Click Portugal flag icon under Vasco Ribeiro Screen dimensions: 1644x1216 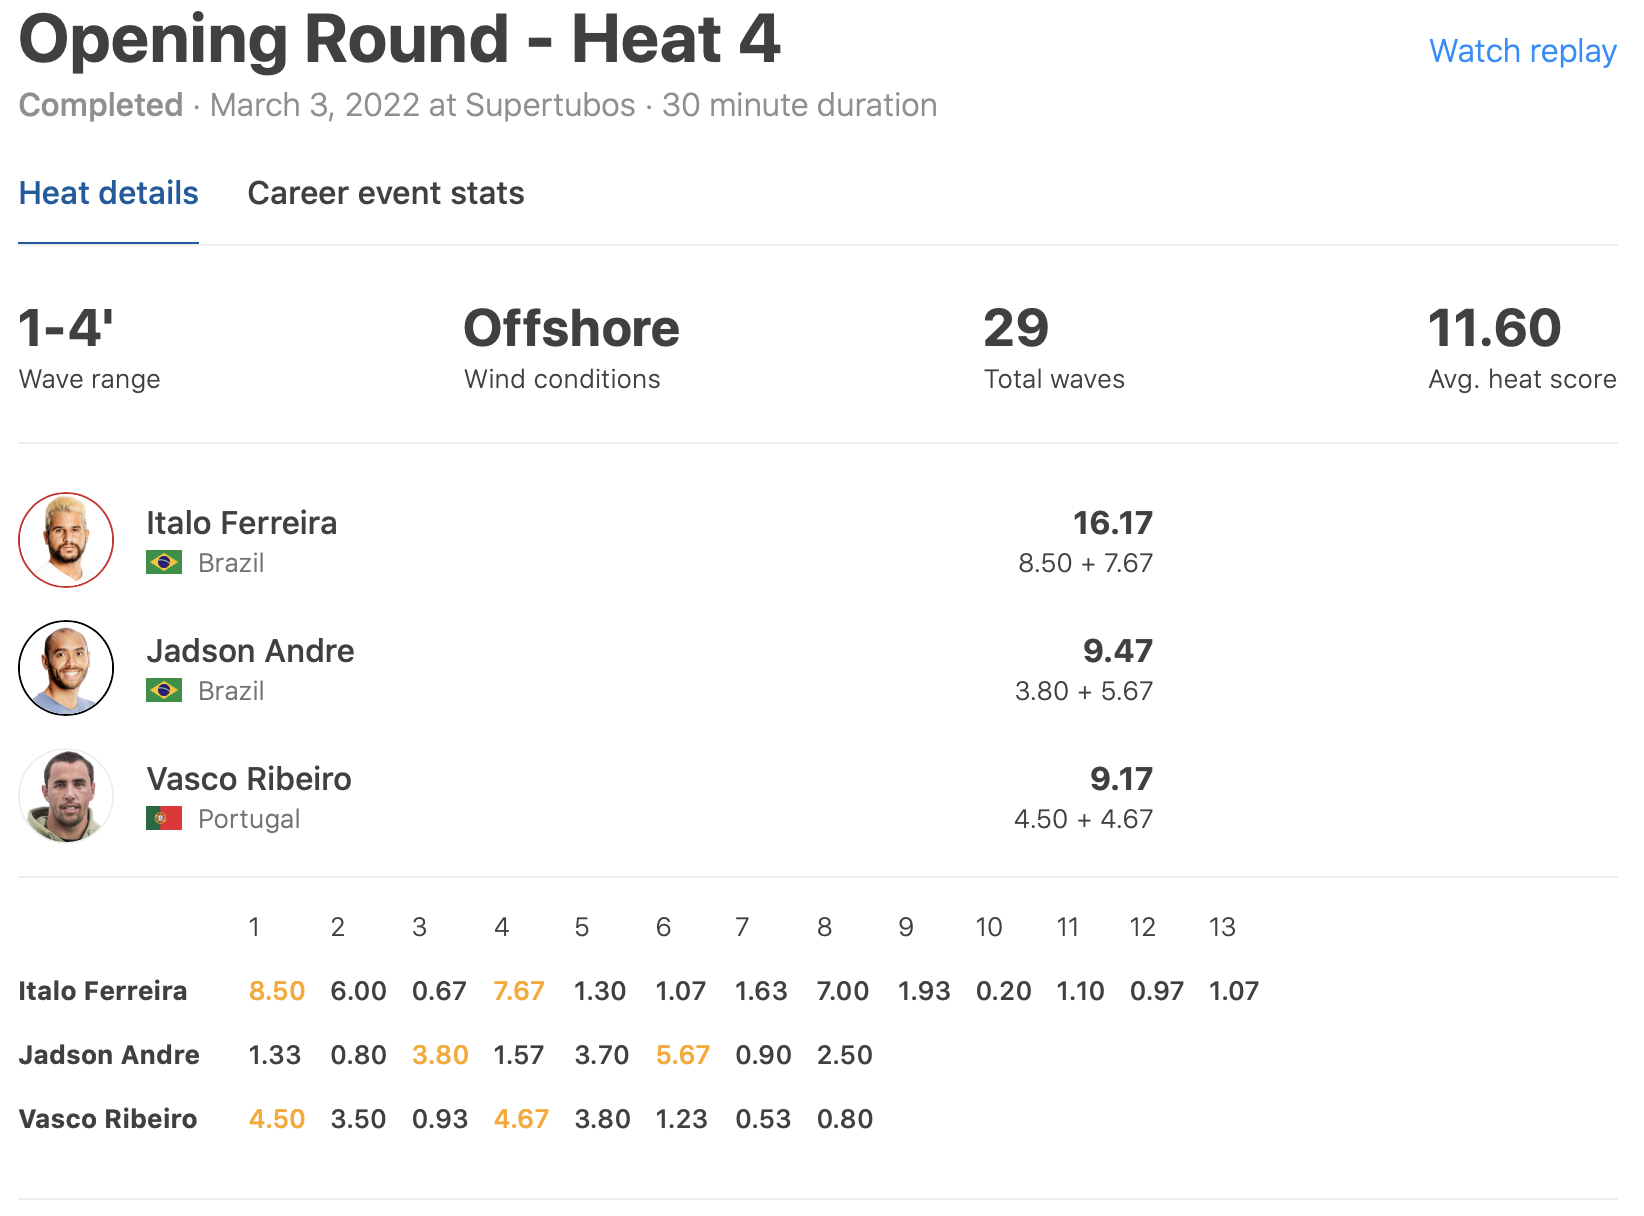click(164, 818)
